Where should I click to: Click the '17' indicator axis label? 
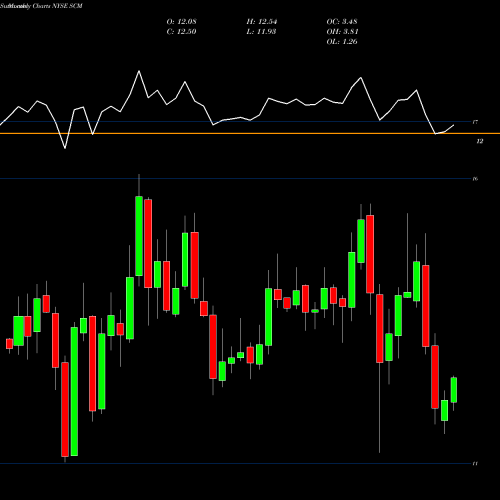[475, 122]
